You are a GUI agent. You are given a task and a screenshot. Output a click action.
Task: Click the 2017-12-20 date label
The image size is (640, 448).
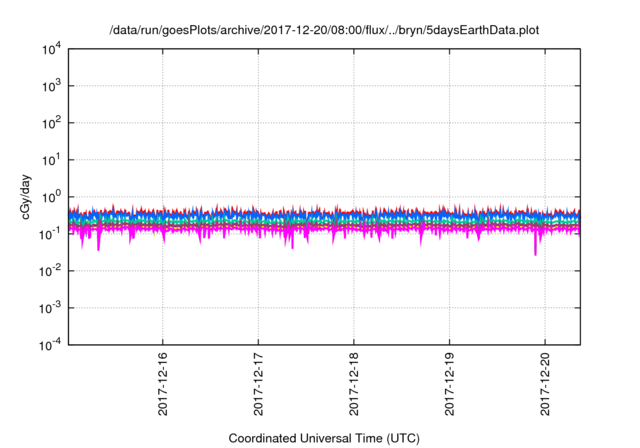(x=545, y=384)
